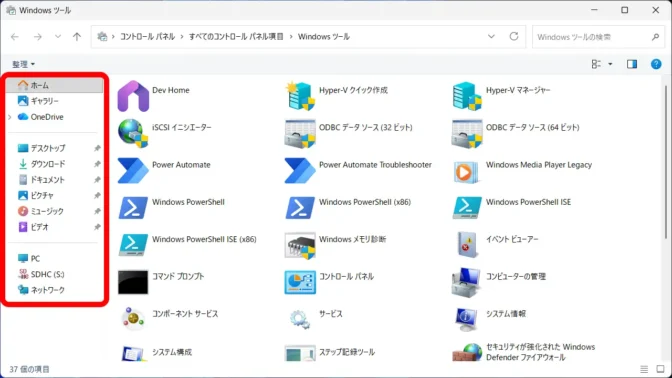Screen dimensions: 672x378
Task: Click the vertical scrollbar thumb
Action: [x=666, y=162]
